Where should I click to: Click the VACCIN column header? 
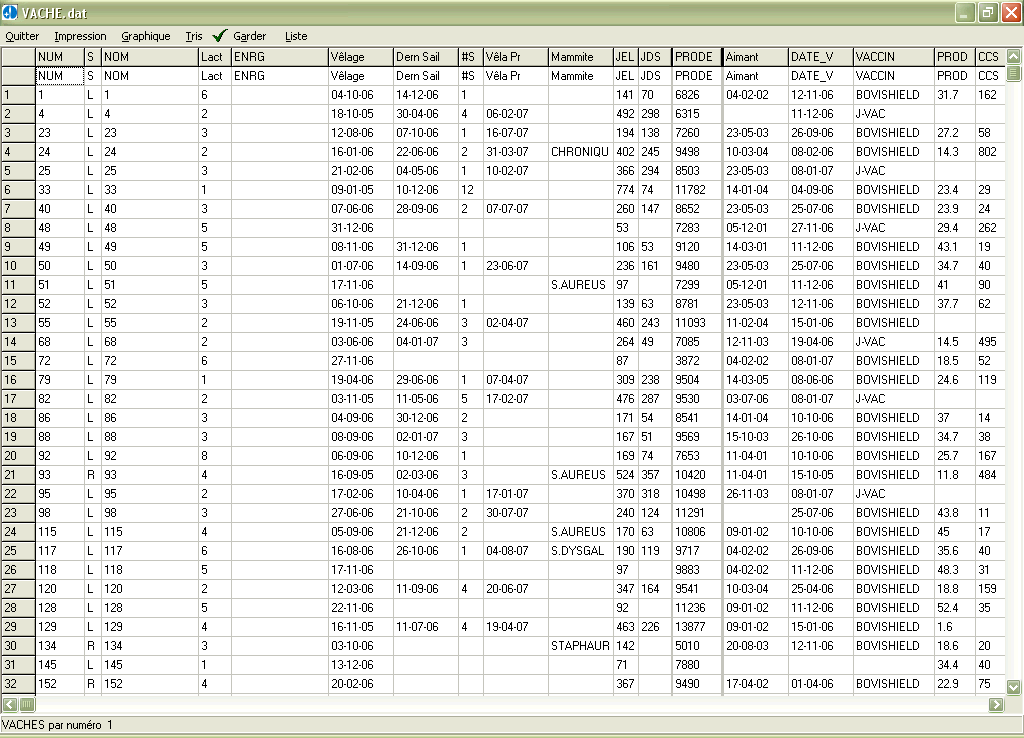[893, 57]
